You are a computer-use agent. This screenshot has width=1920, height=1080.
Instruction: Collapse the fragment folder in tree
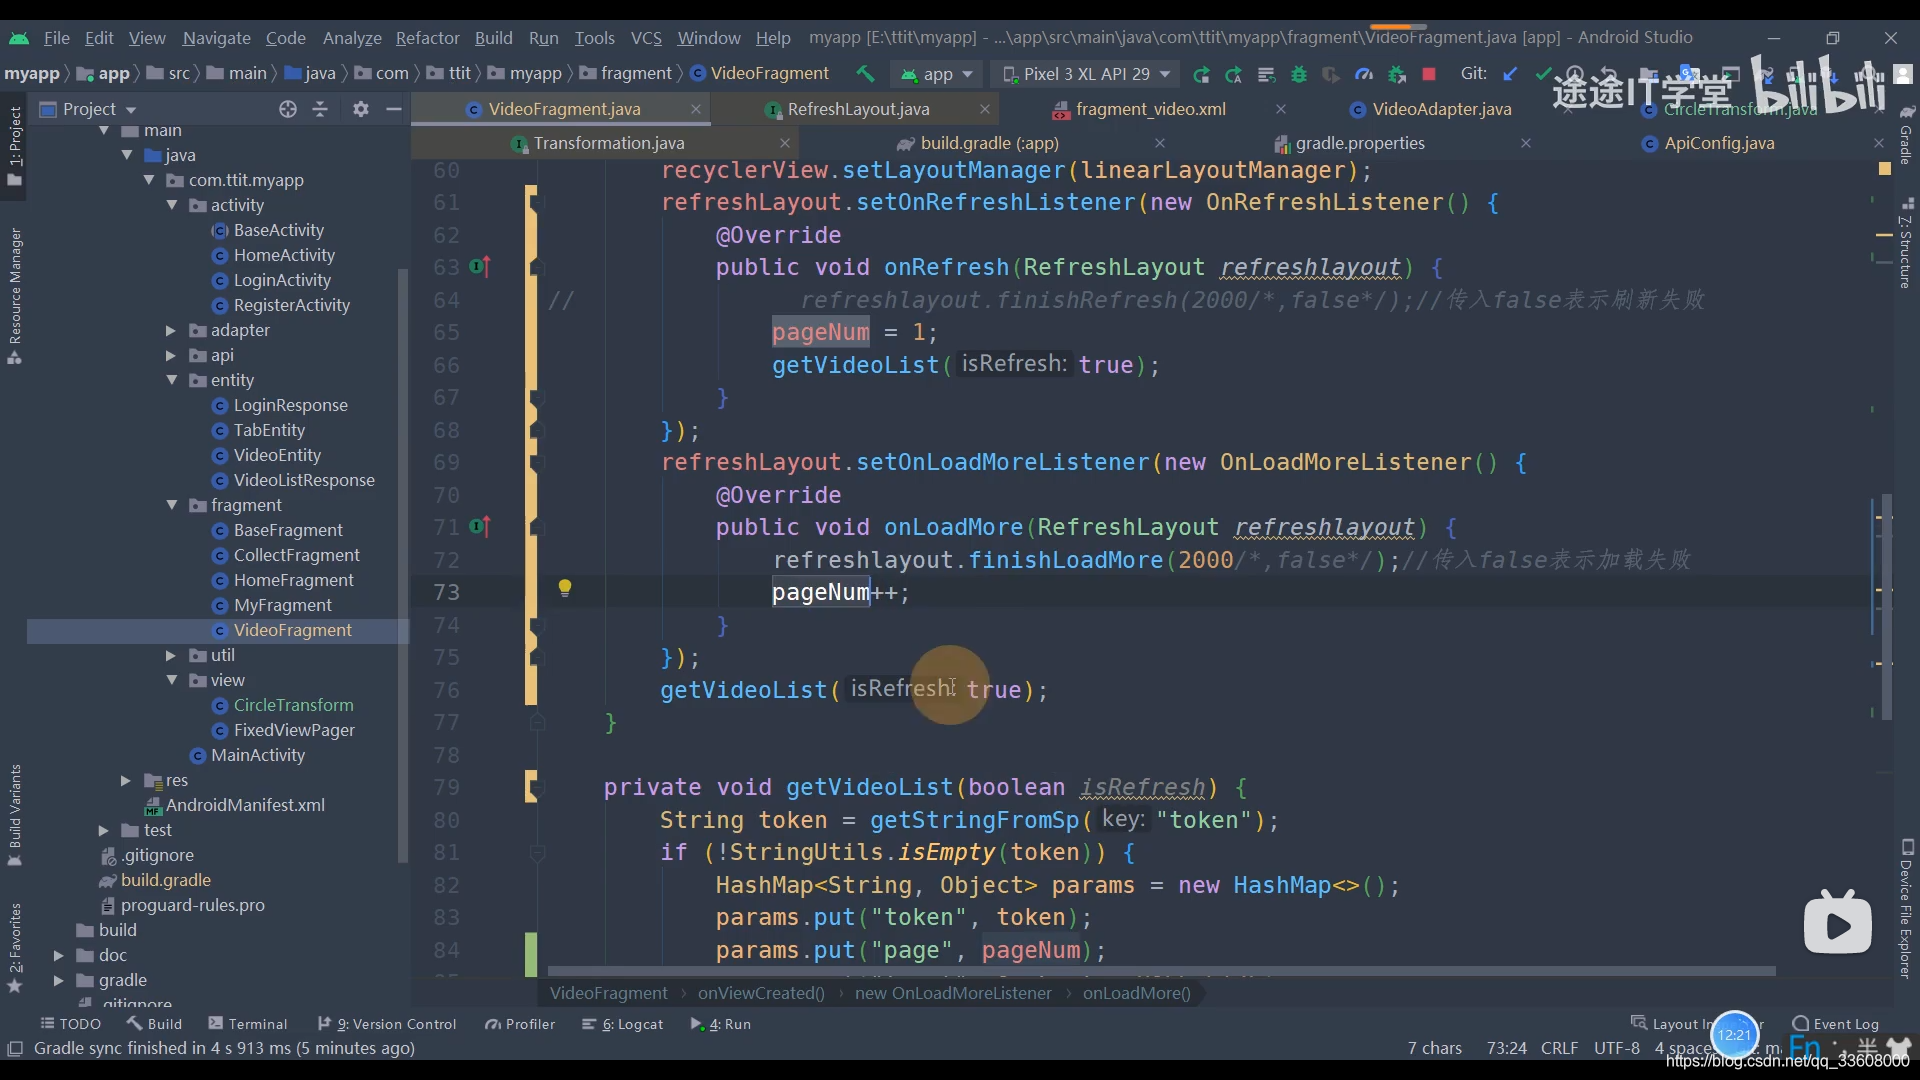coord(171,505)
